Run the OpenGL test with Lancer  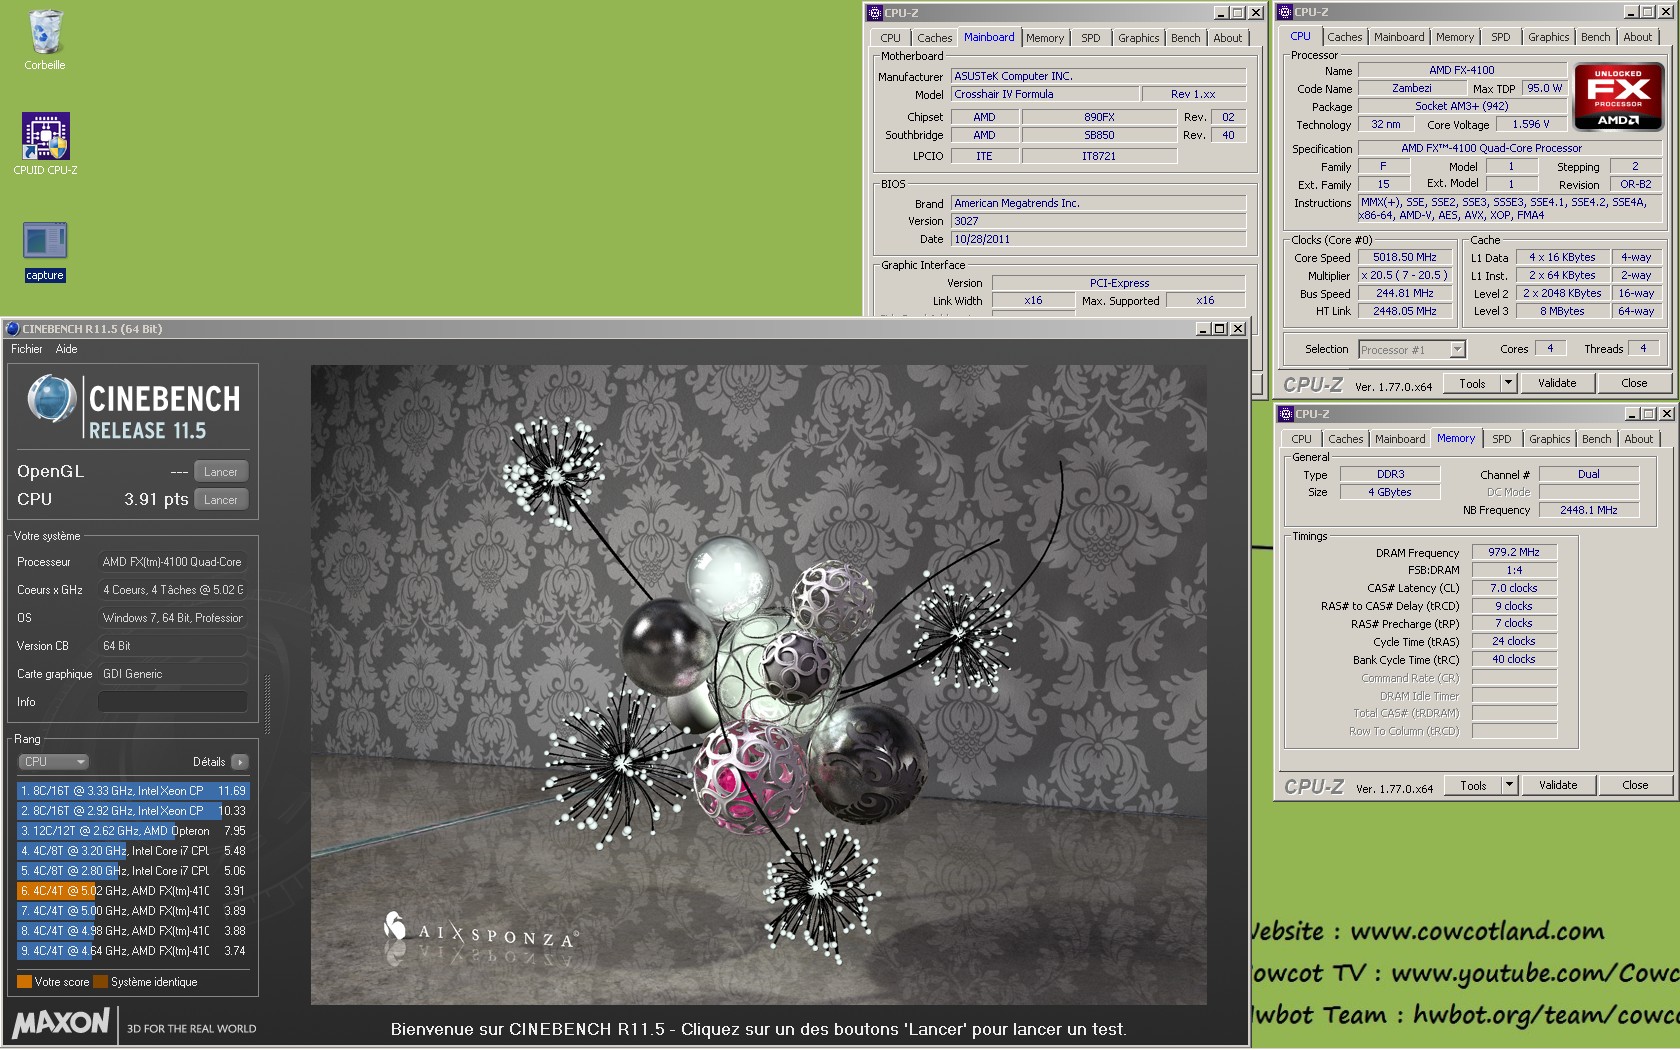[221, 472]
